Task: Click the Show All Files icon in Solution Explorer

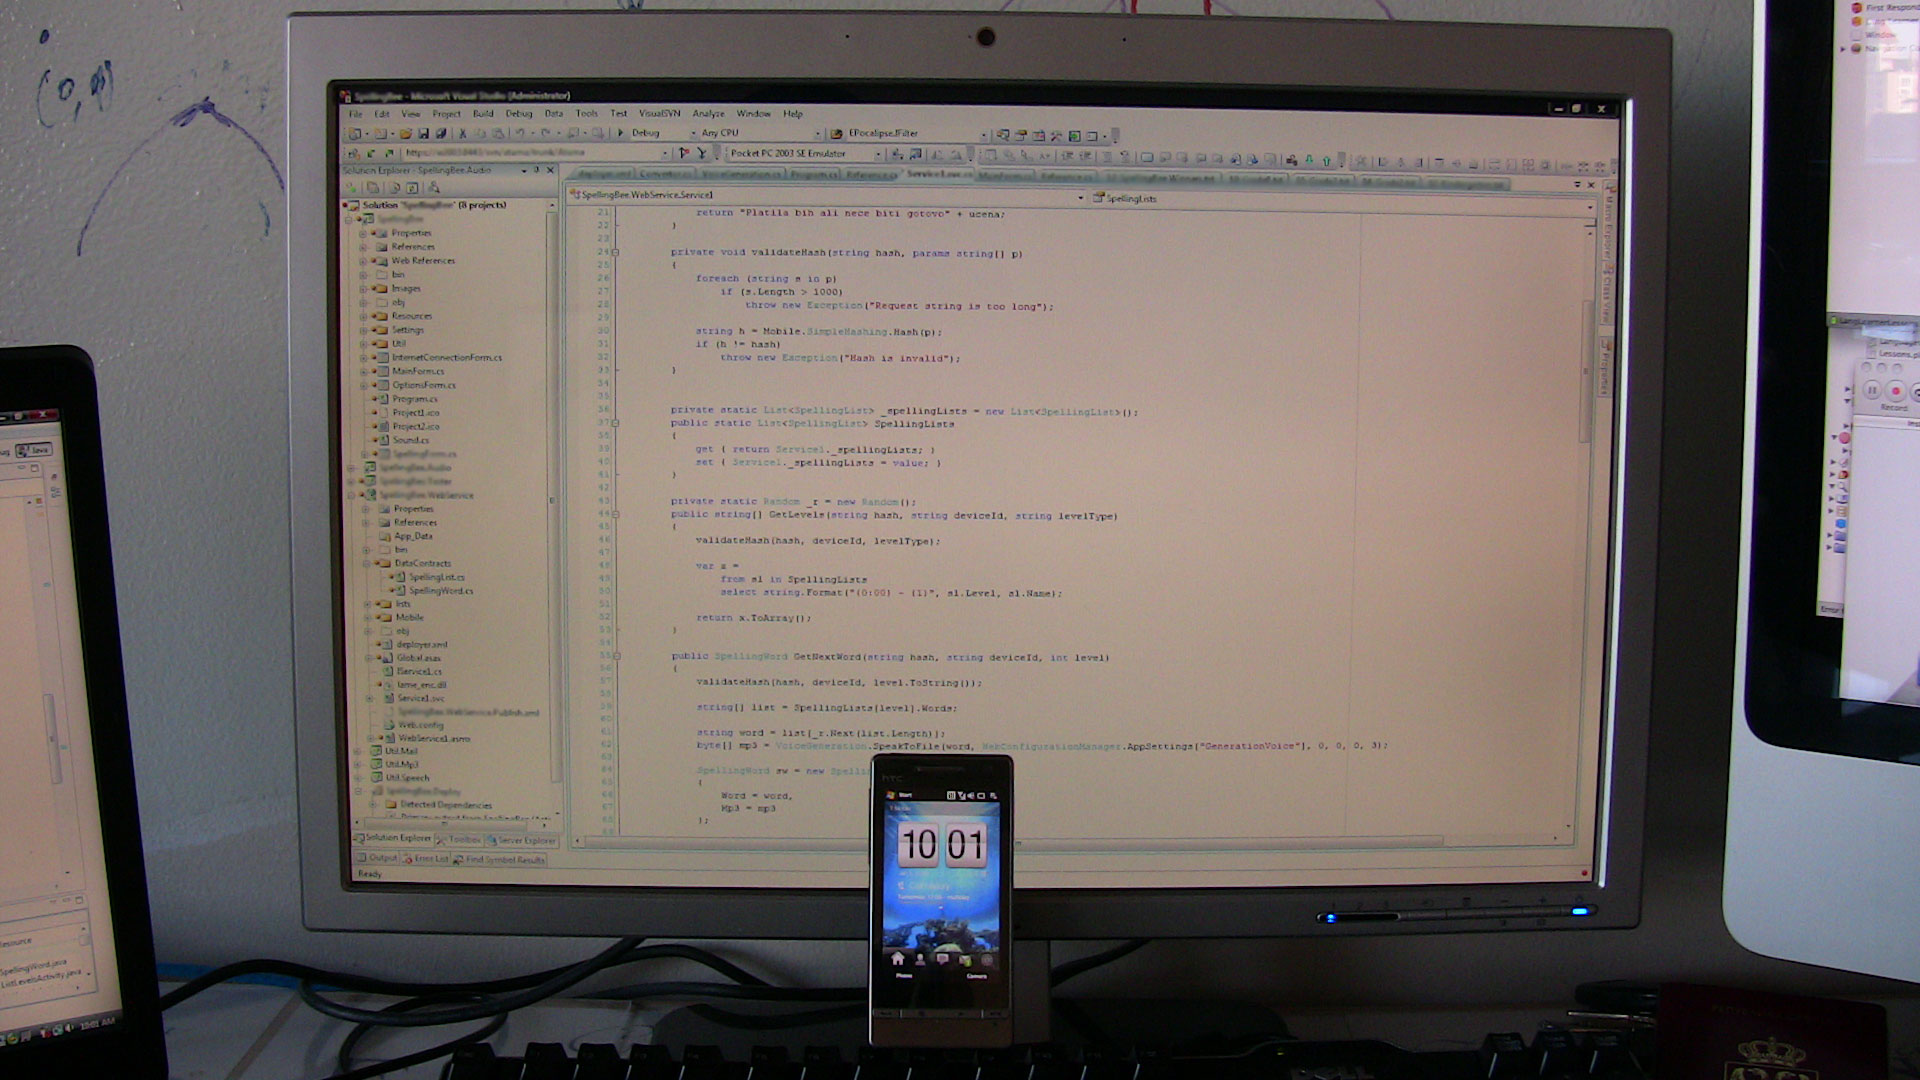Action: (x=373, y=187)
